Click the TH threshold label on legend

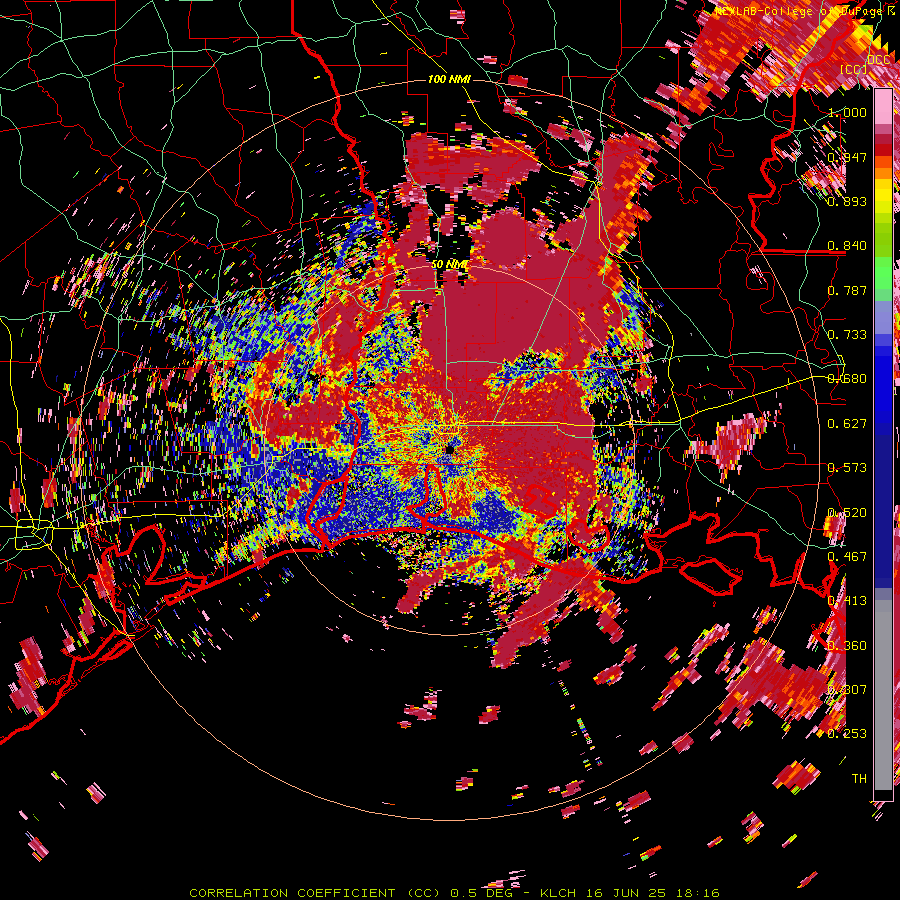859,778
